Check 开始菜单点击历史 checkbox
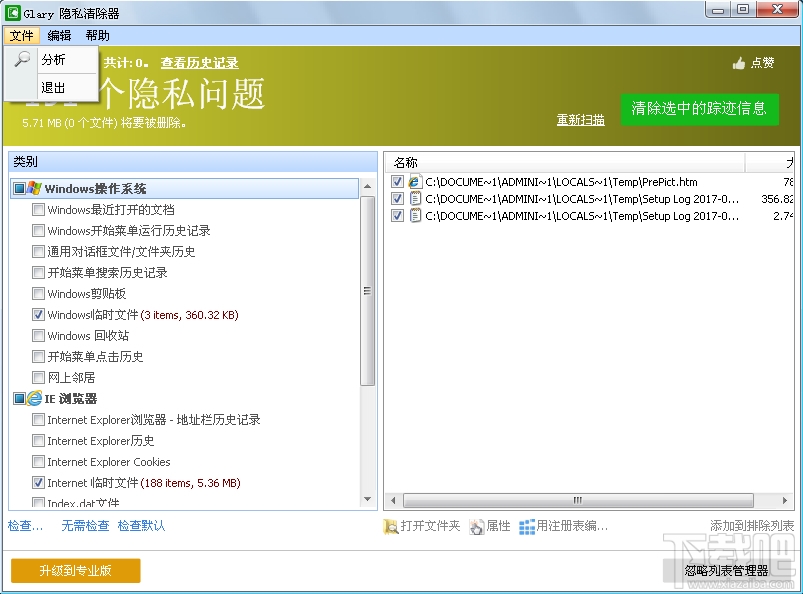803x594 pixels. pyautogui.click(x=38, y=356)
